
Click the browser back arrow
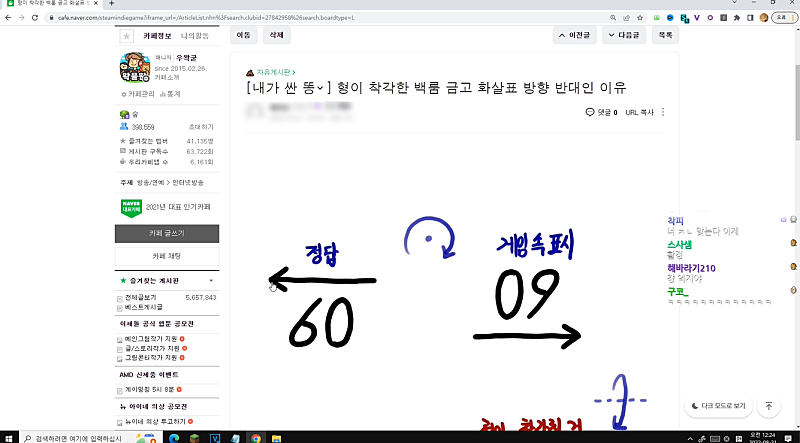point(8,17)
